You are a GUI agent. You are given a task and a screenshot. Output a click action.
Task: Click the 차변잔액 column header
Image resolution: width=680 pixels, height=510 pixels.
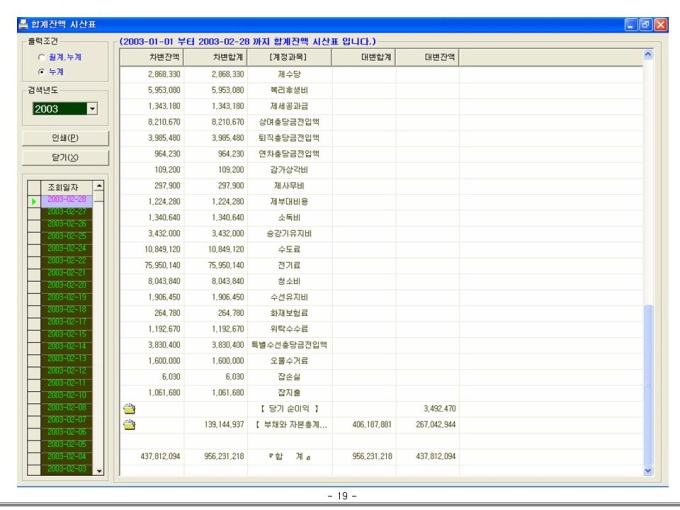163,57
